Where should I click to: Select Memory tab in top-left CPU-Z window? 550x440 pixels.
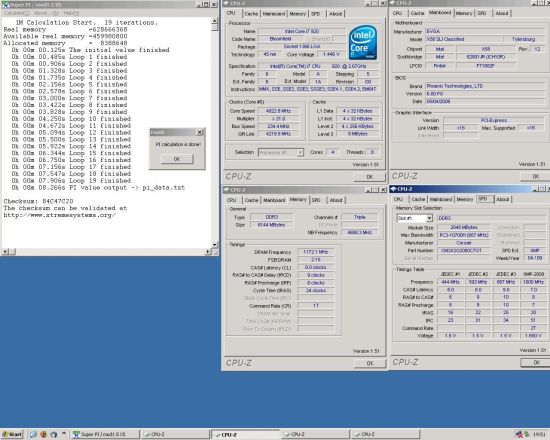297,14
